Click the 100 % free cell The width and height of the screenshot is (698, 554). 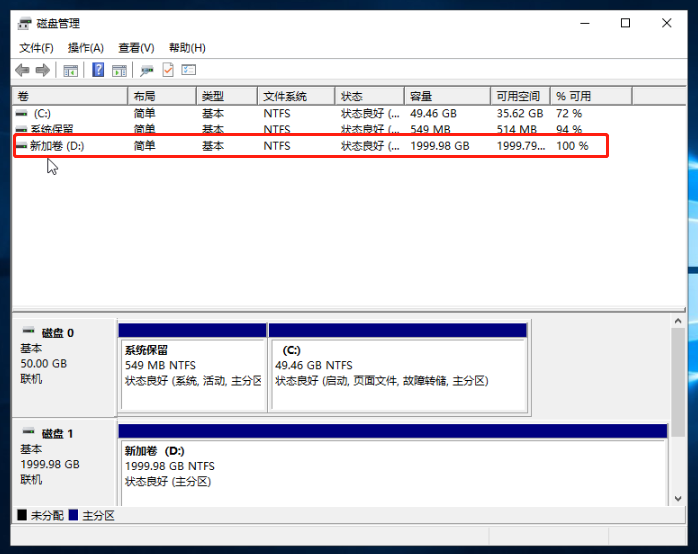click(x=572, y=146)
